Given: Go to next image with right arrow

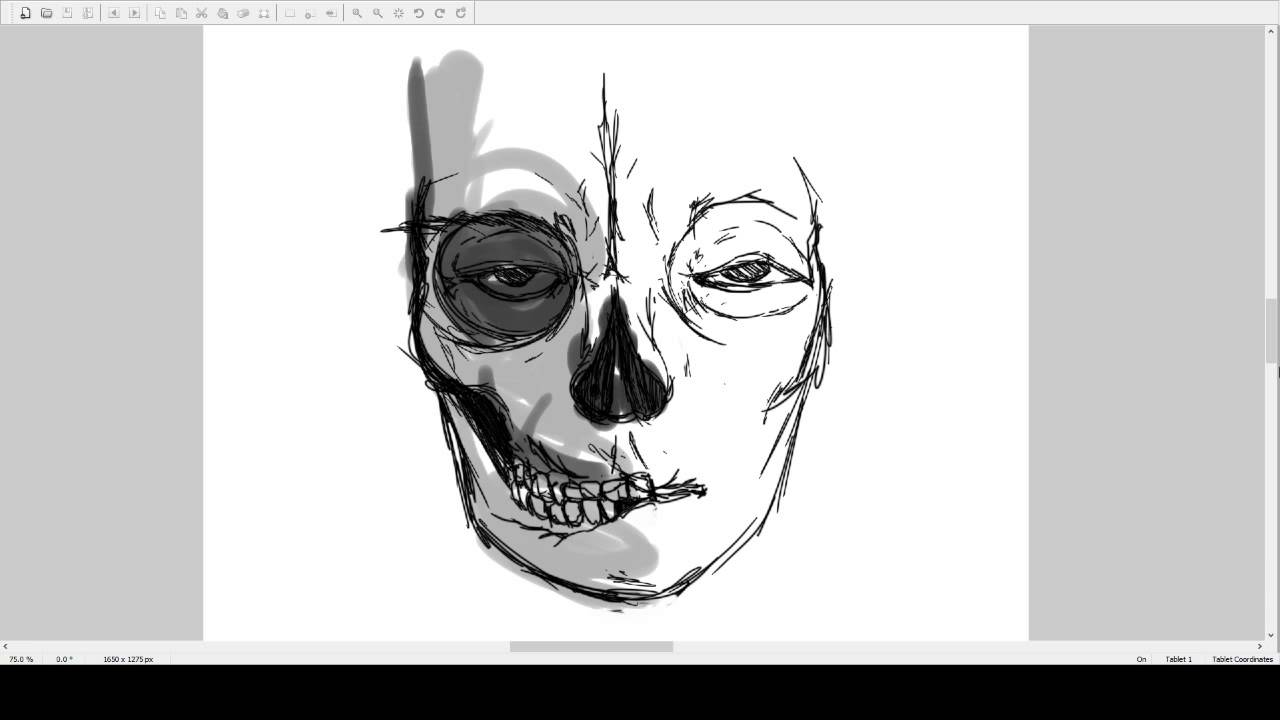Looking at the screenshot, I should tap(134, 13).
